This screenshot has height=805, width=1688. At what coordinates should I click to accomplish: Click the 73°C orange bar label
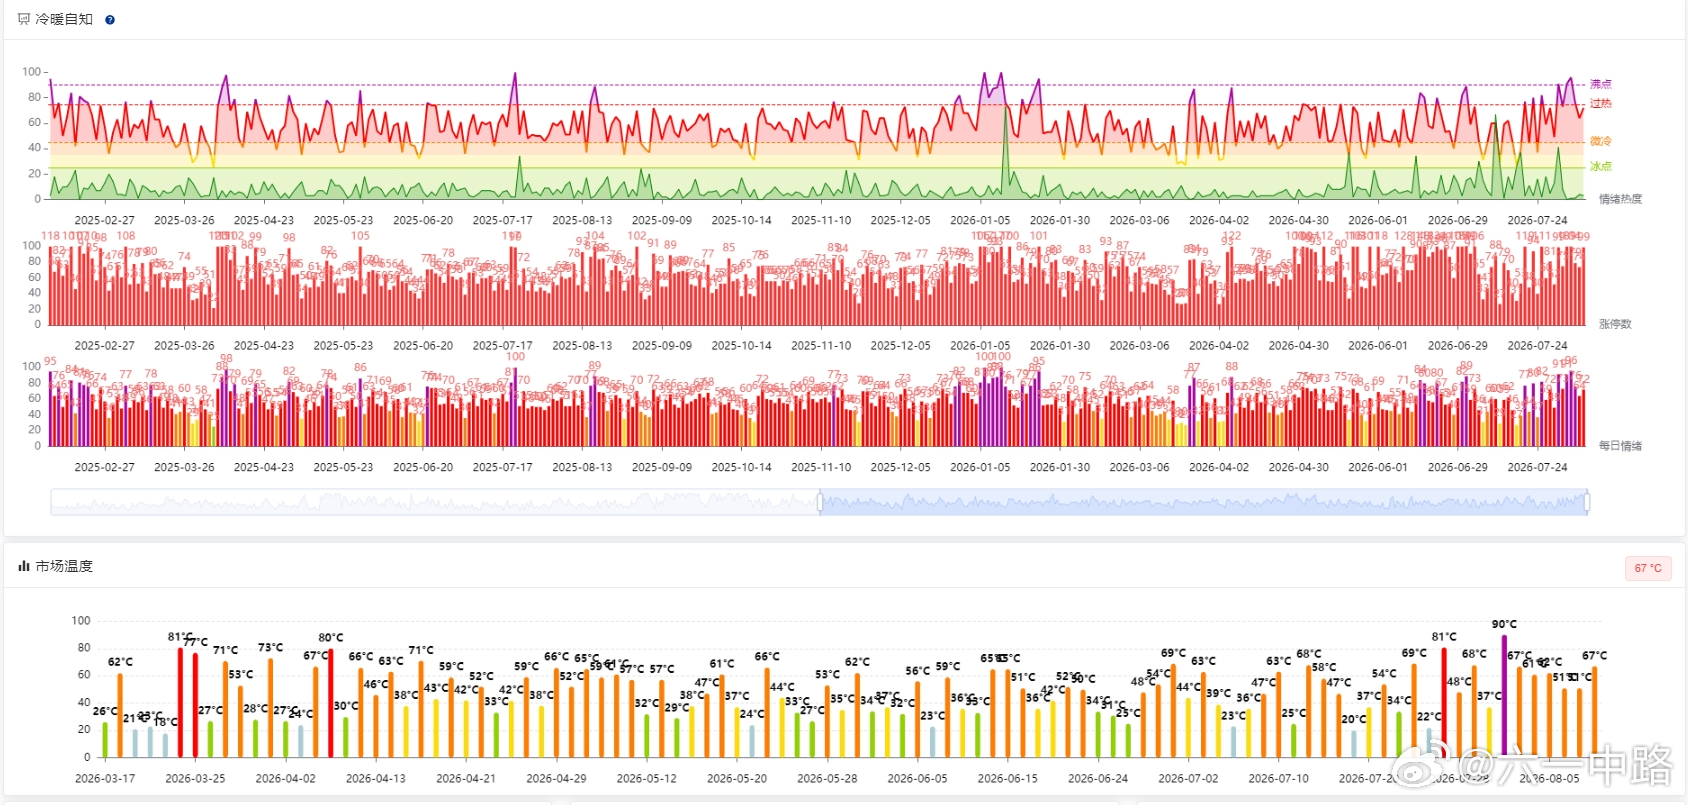(x=270, y=647)
